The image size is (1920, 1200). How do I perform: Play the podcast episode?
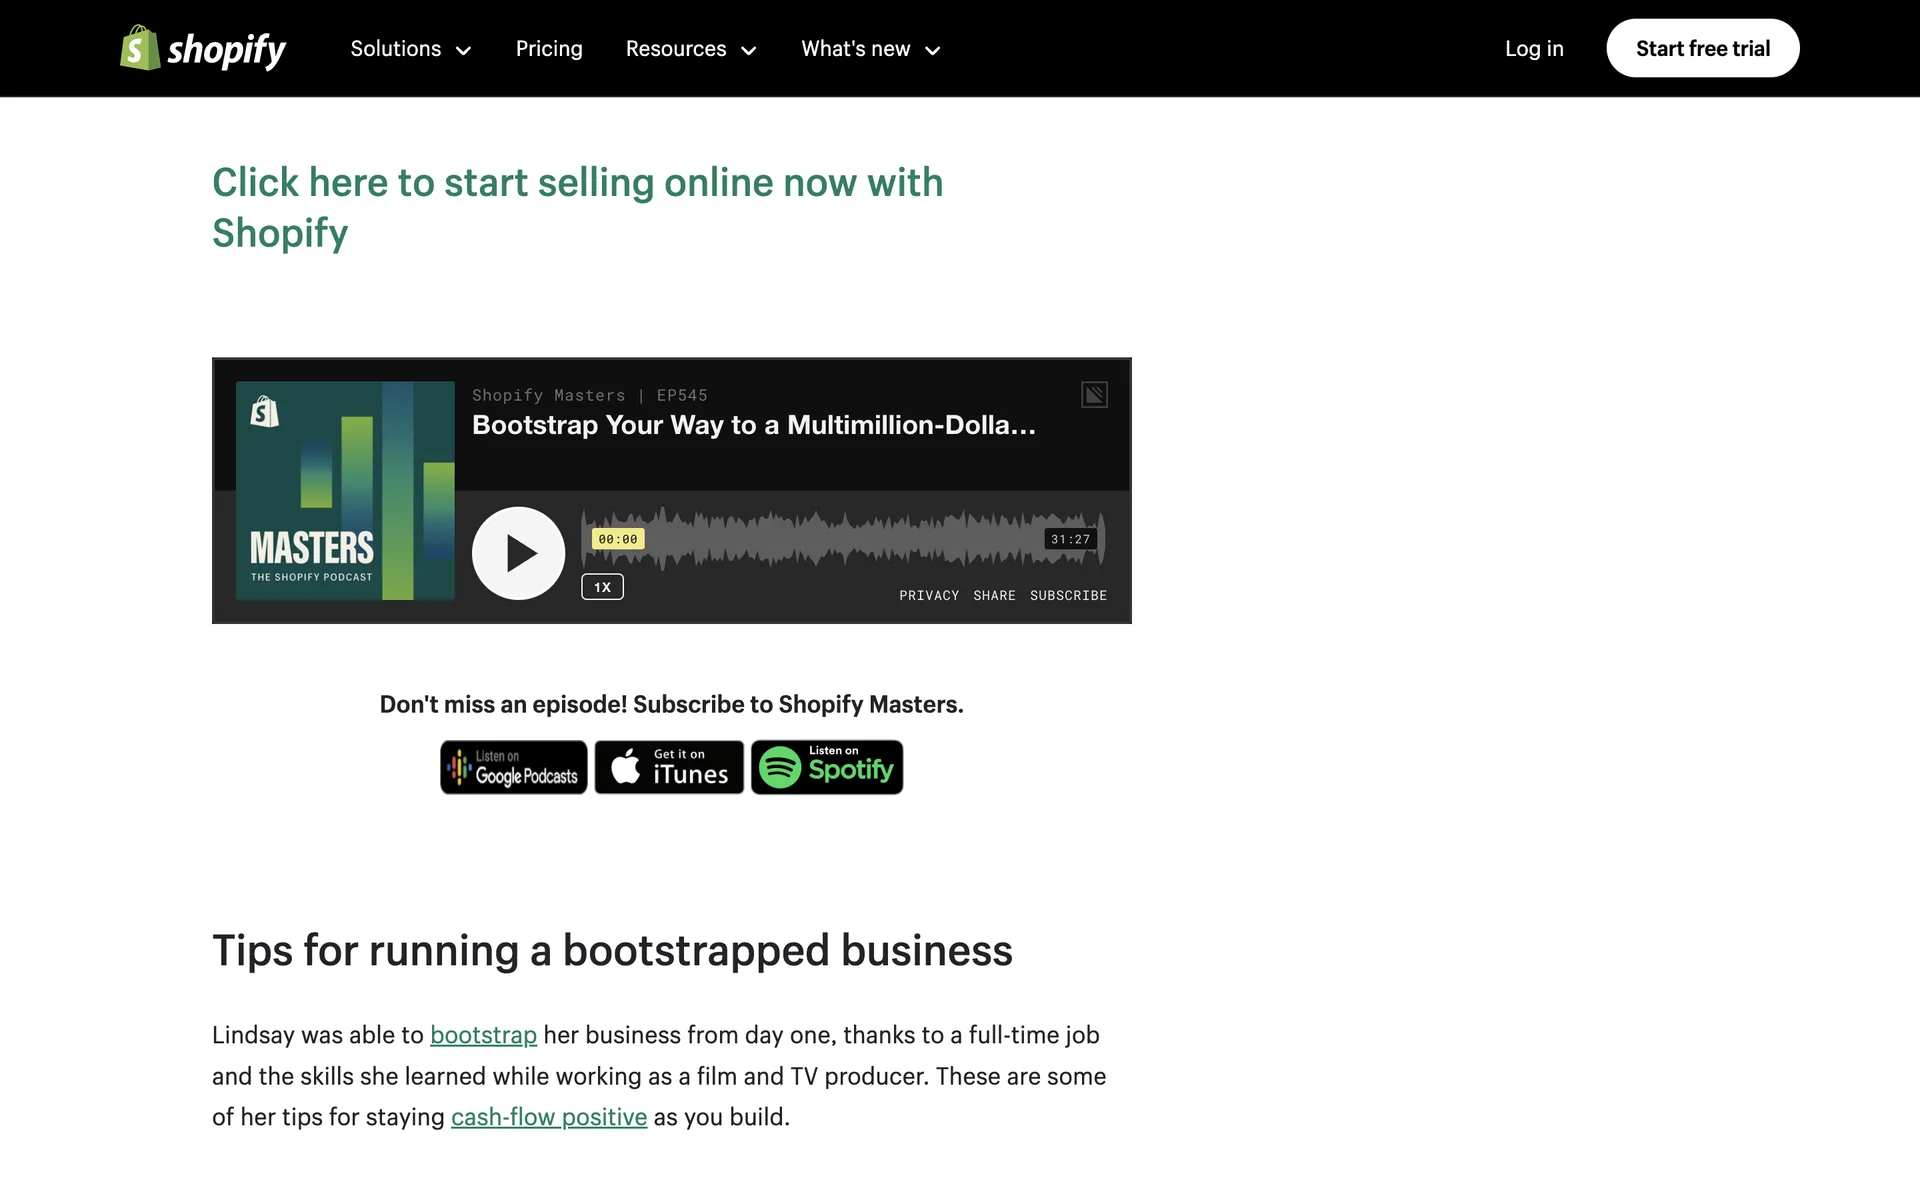point(518,553)
